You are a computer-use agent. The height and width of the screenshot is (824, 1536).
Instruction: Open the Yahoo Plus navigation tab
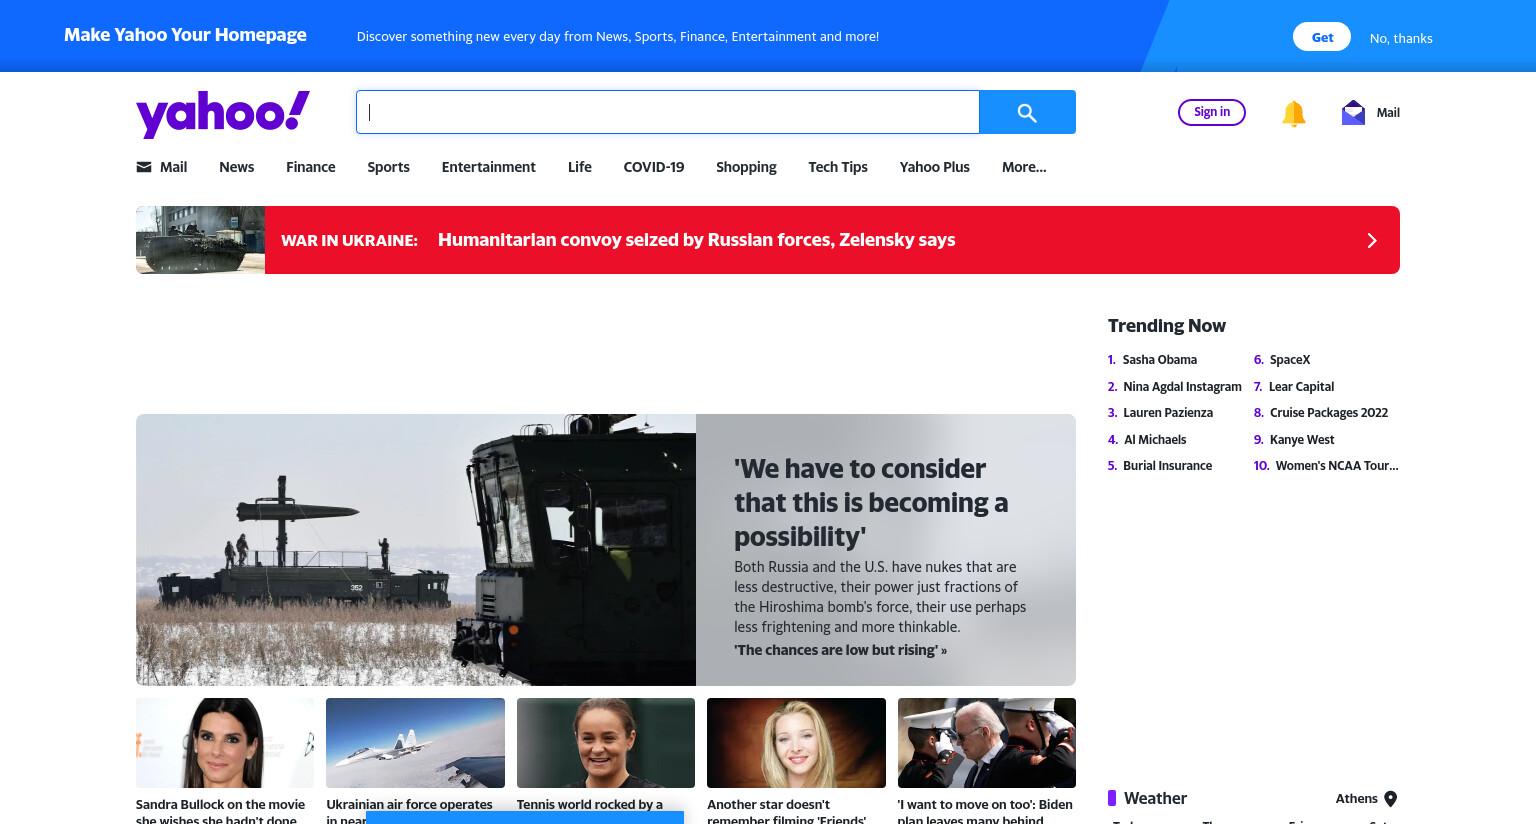point(934,167)
